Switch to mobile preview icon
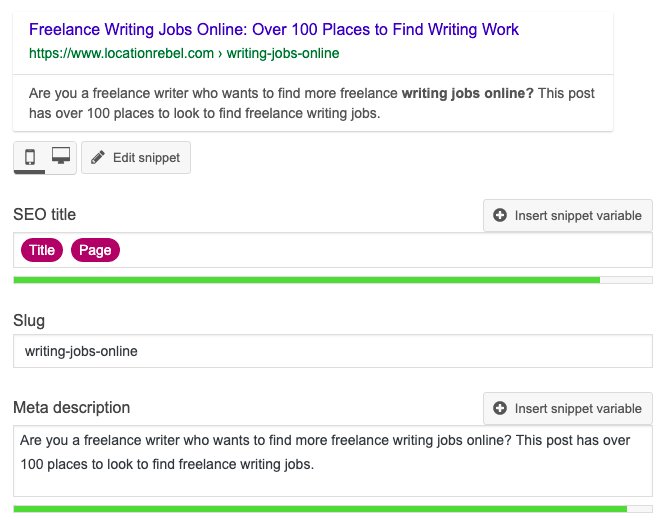Image resolution: width=666 pixels, height=525 pixels. 30,157
